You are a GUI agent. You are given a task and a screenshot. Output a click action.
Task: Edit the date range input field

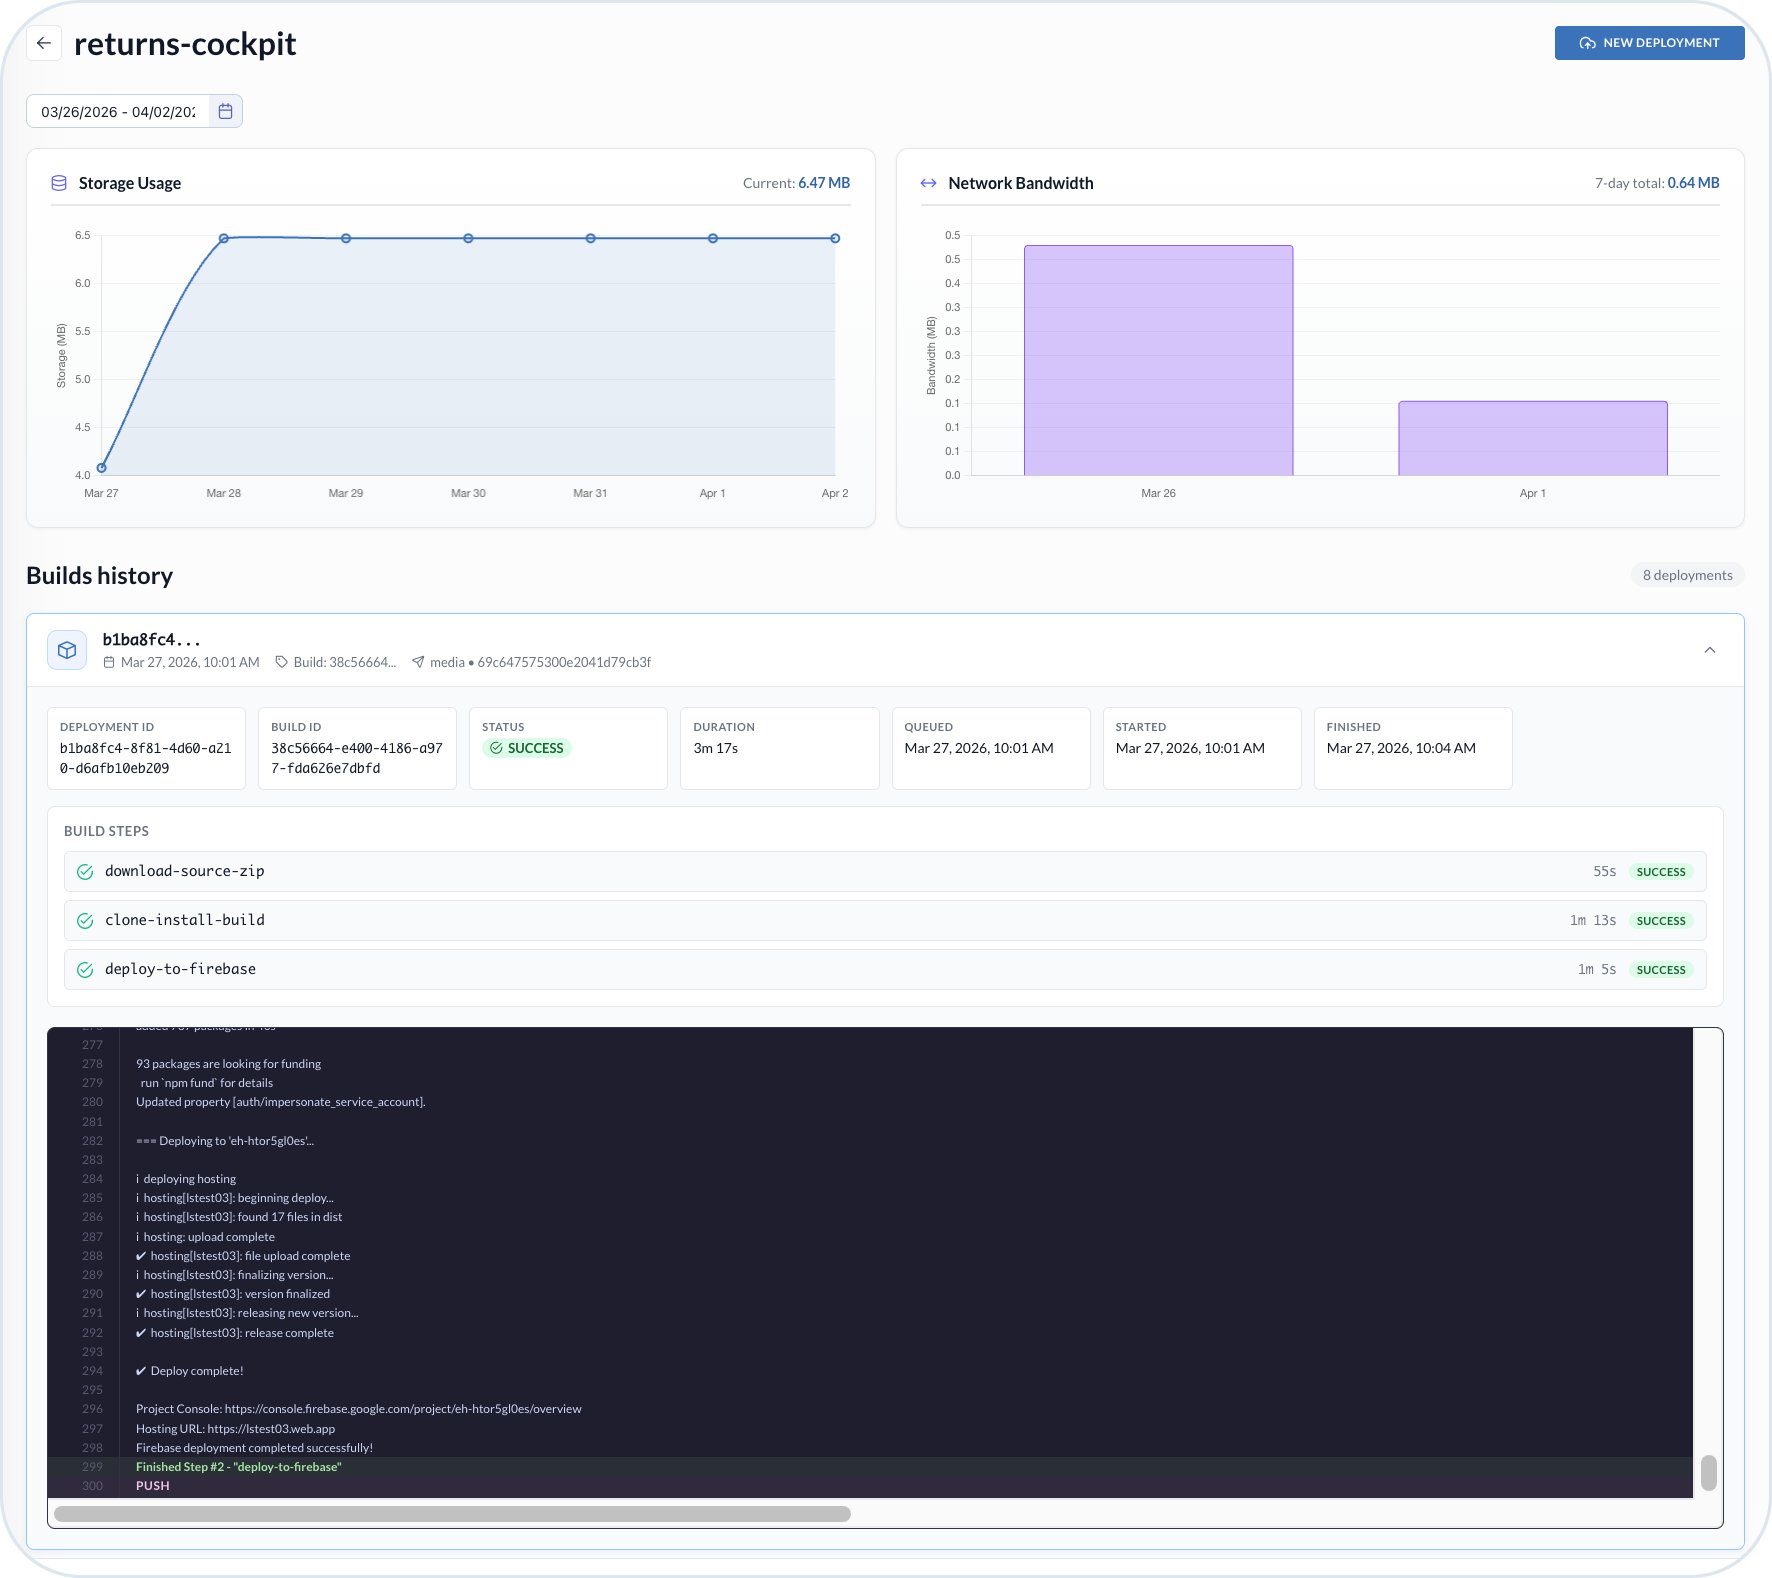(118, 111)
